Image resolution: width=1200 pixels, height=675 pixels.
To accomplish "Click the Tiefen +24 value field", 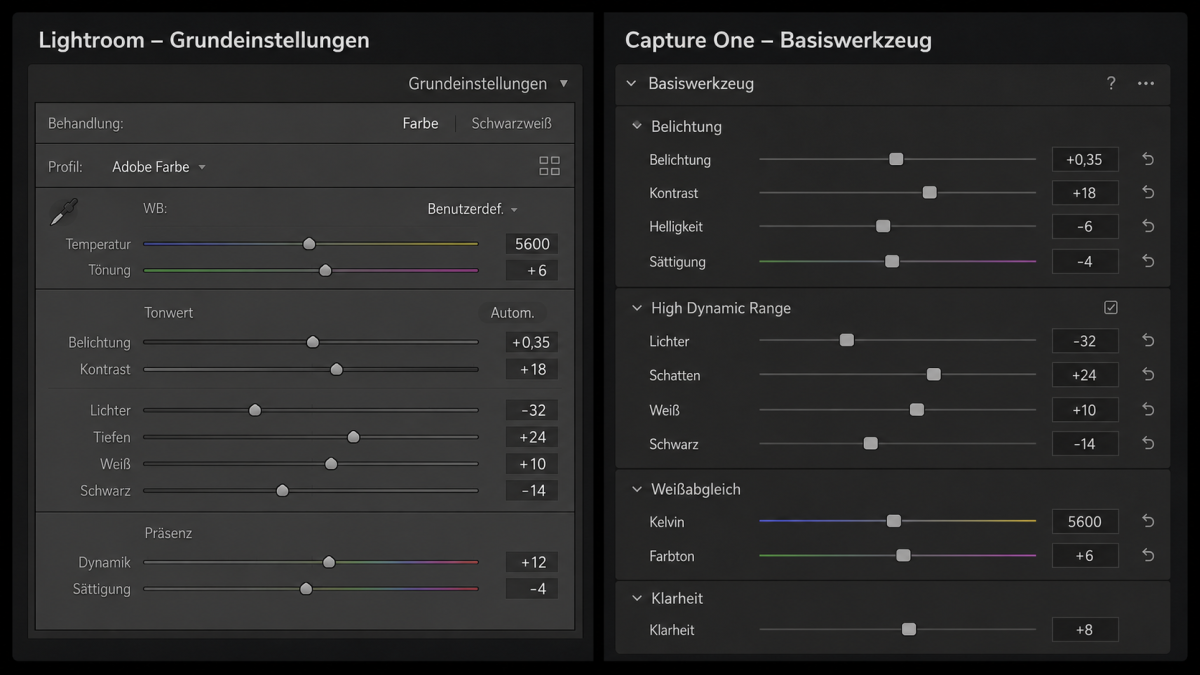I will [532, 437].
